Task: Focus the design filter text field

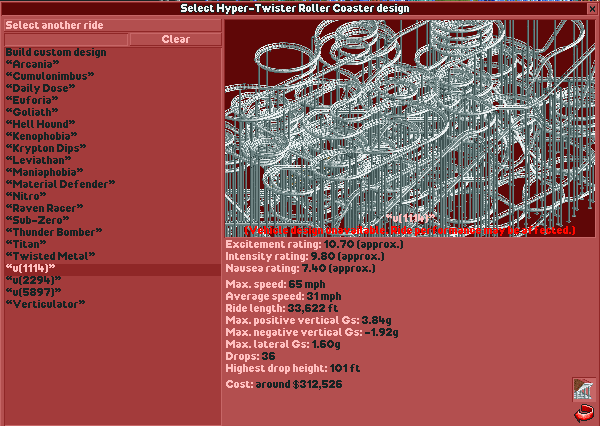Action: pyautogui.click(x=66, y=39)
